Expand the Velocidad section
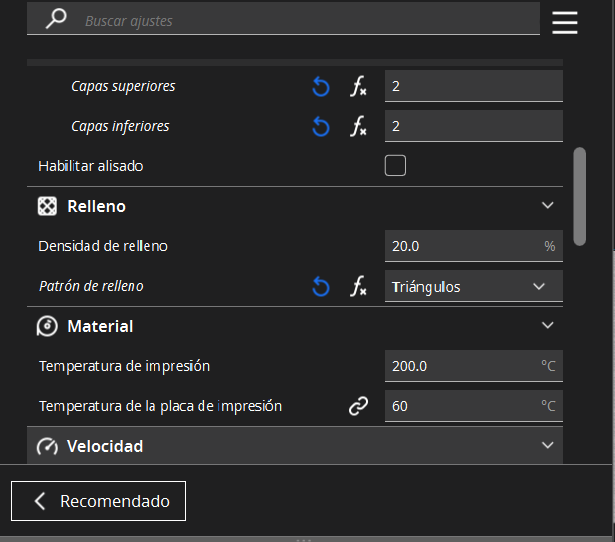Image resolution: width=615 pixels, height=542 pixels. [547, 446]
